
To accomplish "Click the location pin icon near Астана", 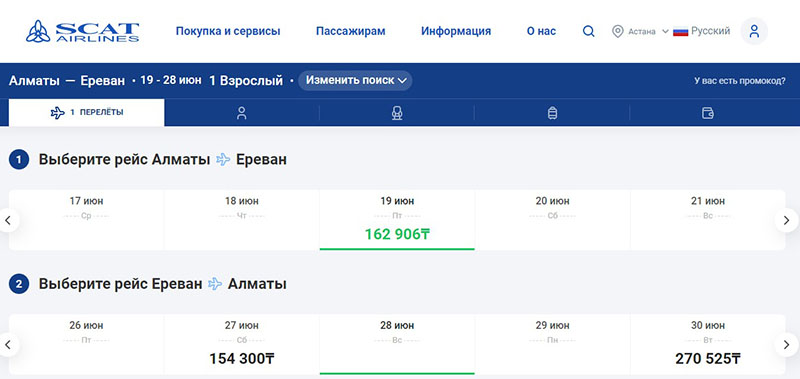I will pos(617,32).
